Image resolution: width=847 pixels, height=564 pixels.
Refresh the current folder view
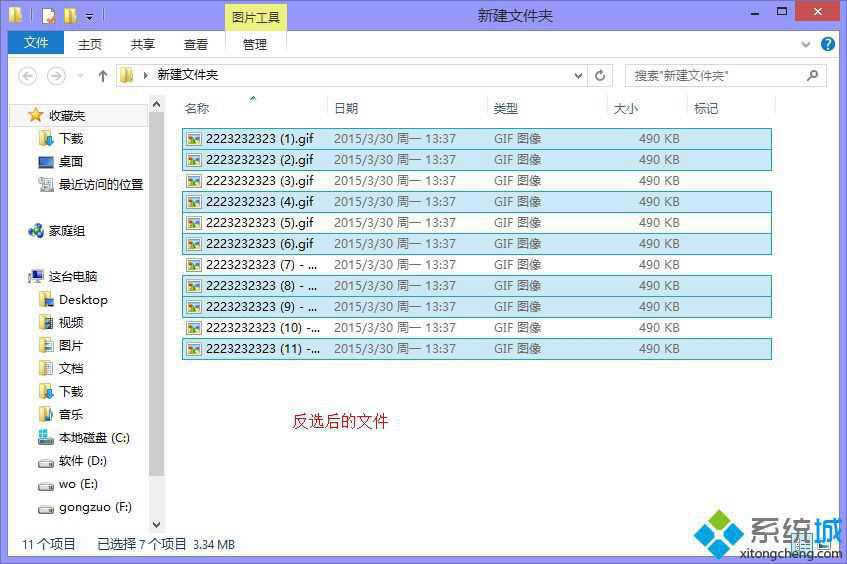tap(600, 75)
